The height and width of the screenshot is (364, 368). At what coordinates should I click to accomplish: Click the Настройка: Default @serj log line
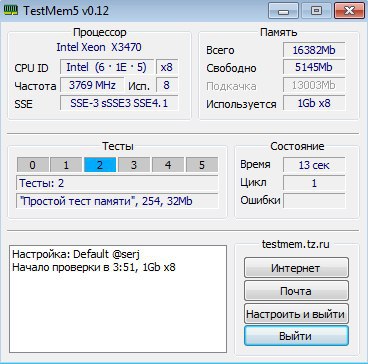[x=76, y=255]
